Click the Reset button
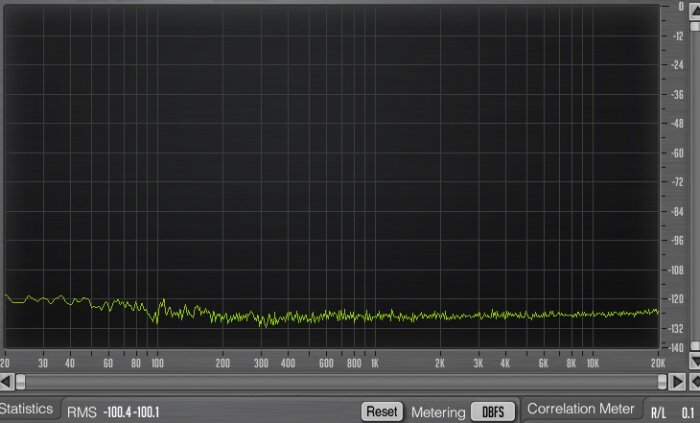 (x=382, y=411)
